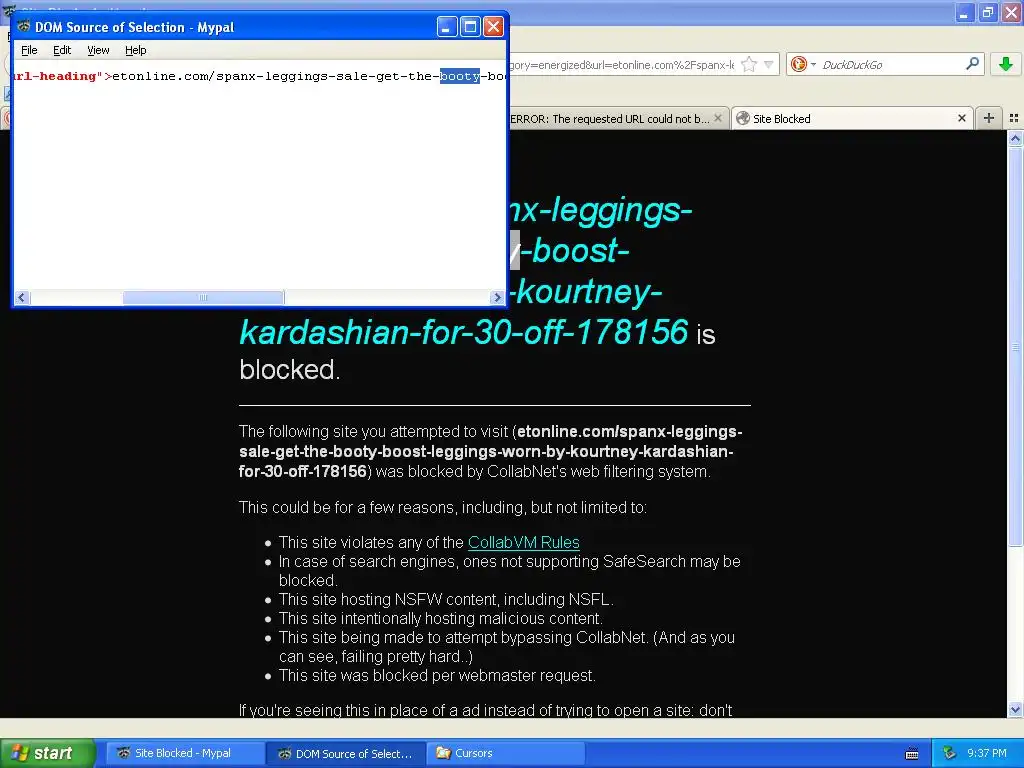Click DOM Source horizontal scrollbar thumb
This screenshot has height=768, width=1024.
click(203, 298)
